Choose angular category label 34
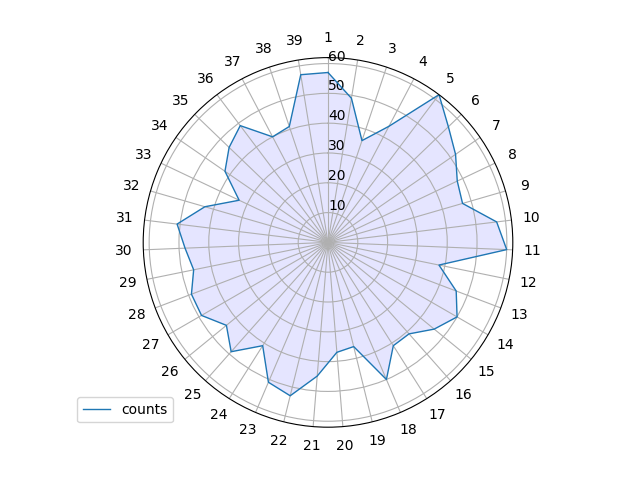 tap(159, 125)
